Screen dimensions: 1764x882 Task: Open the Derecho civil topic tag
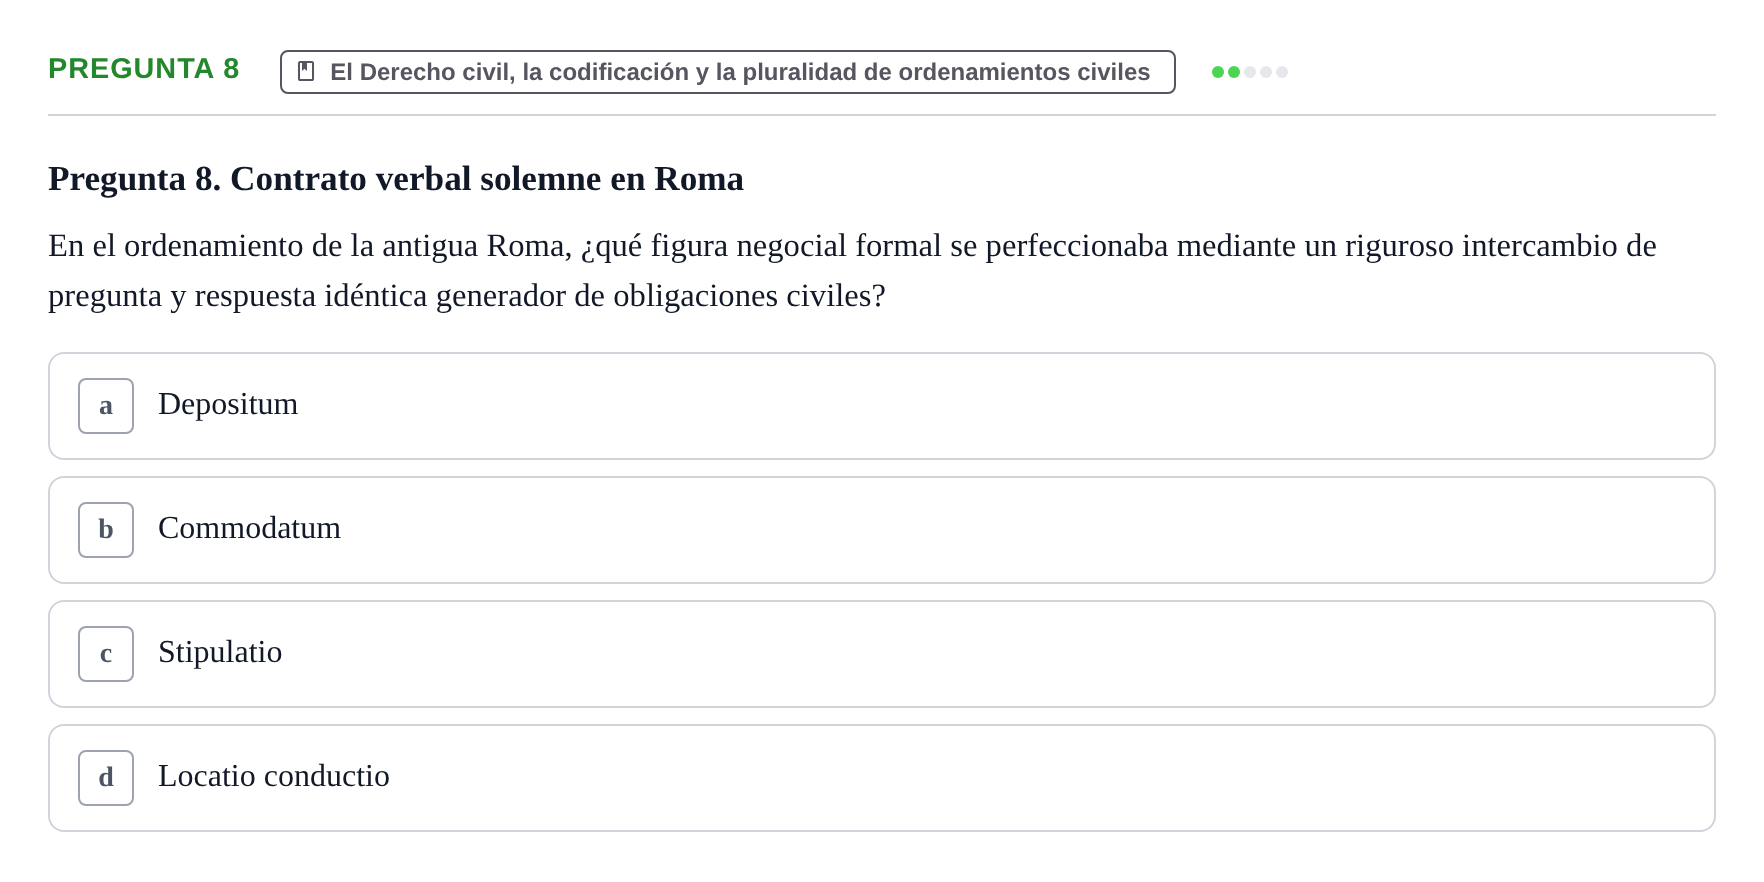pos(728,72)
